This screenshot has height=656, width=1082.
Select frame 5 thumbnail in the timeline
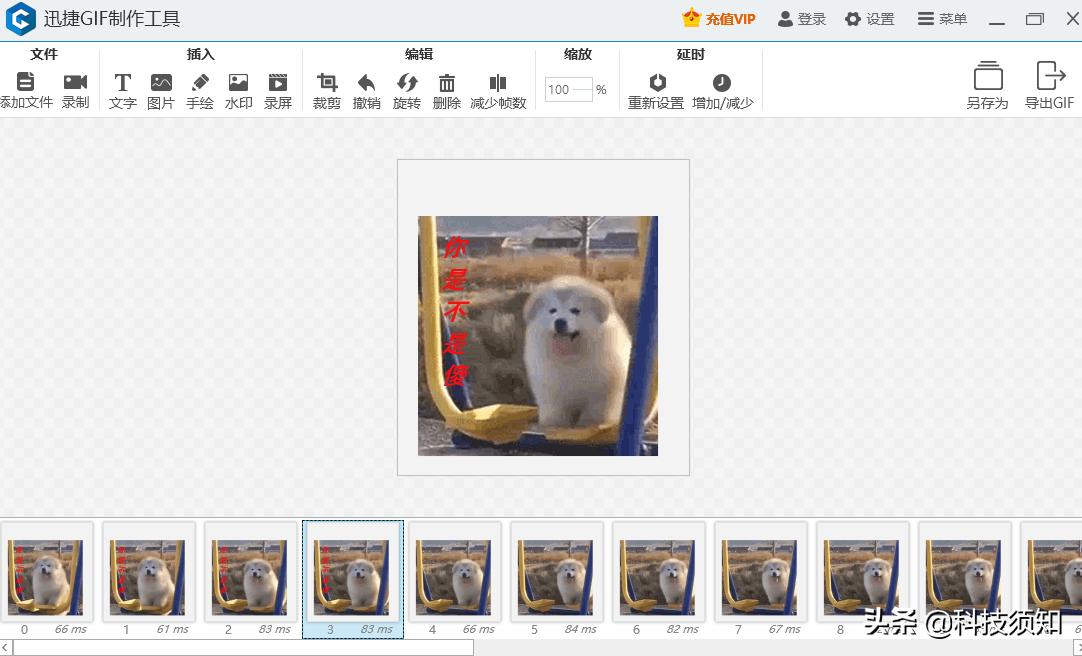tap(557, 577)
